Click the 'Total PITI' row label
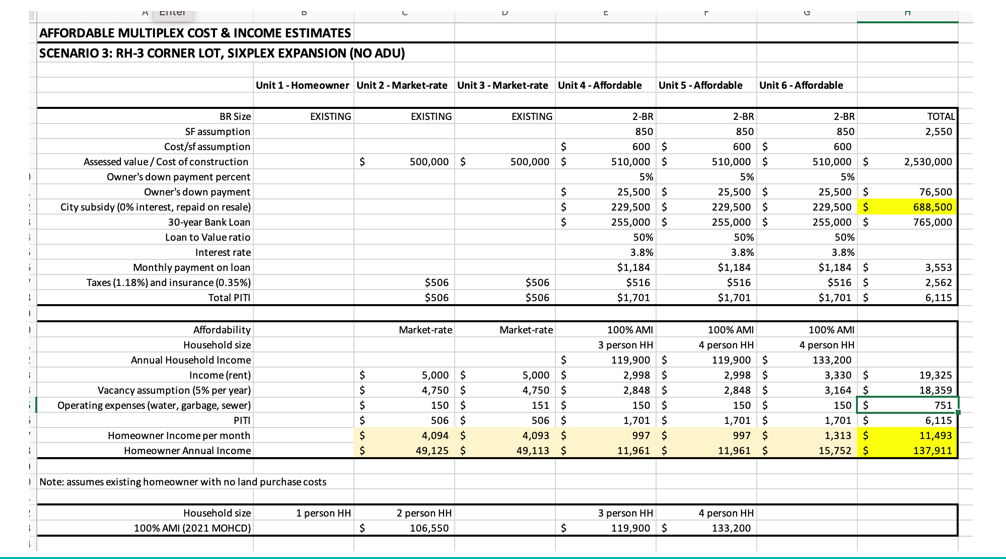This screenshot has height=559, width=1006. 229,298
